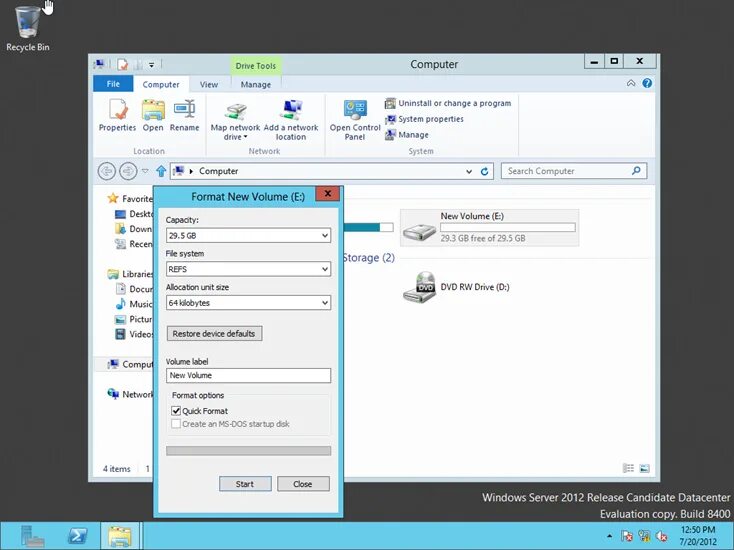Open the File tab
This screenshot has height=550, width=734.
pyautogui.click(x=113, y=84)
